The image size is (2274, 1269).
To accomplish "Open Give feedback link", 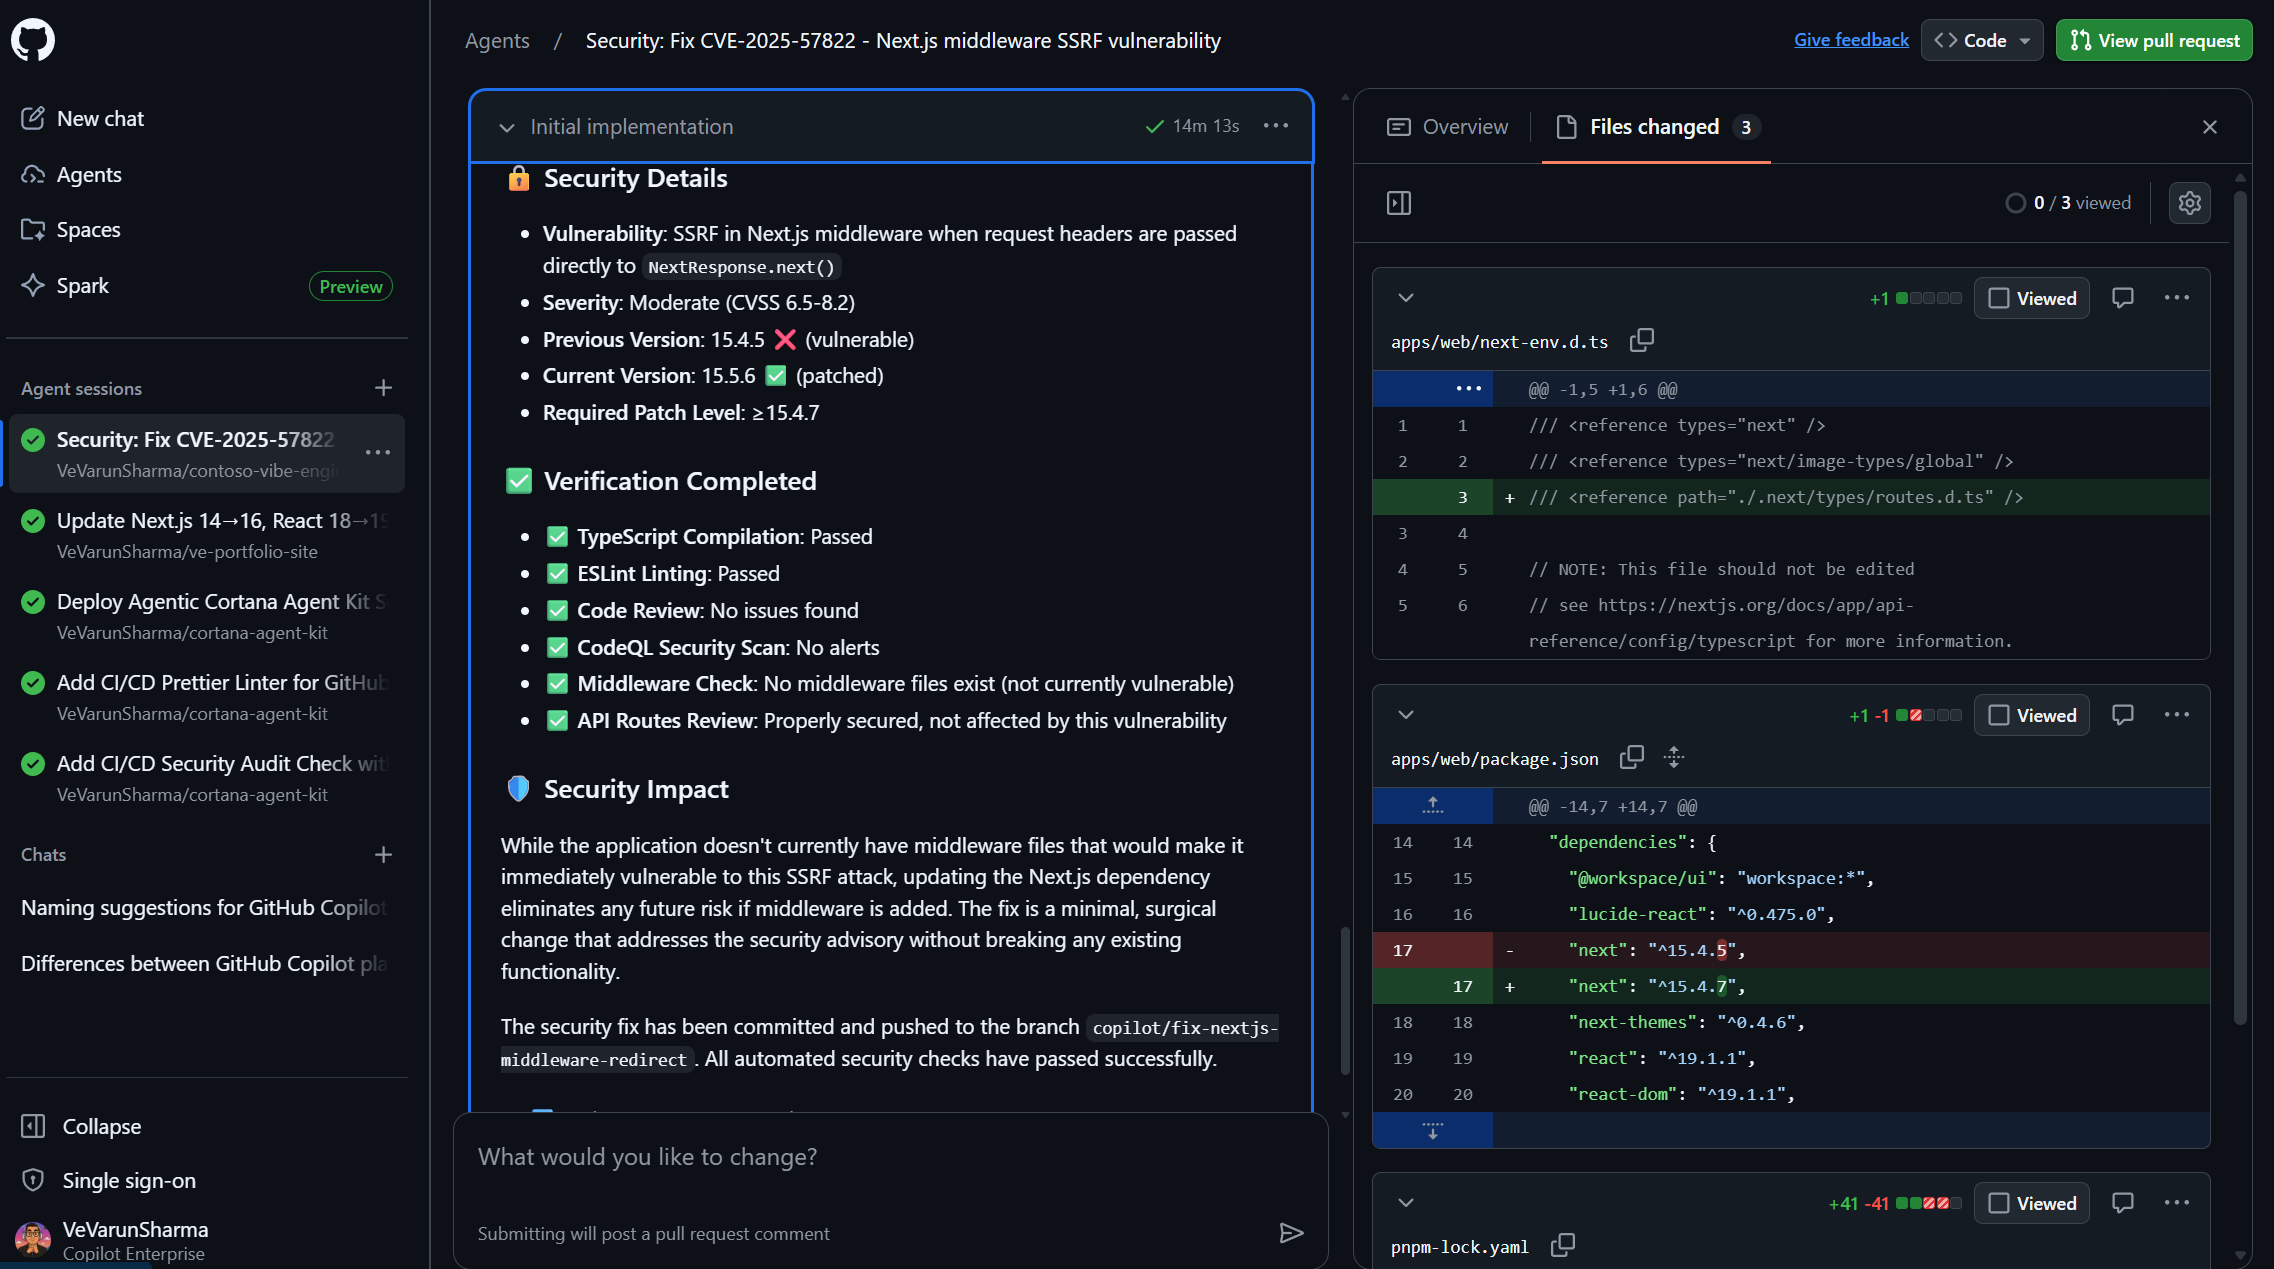I will pos(1851,40).
